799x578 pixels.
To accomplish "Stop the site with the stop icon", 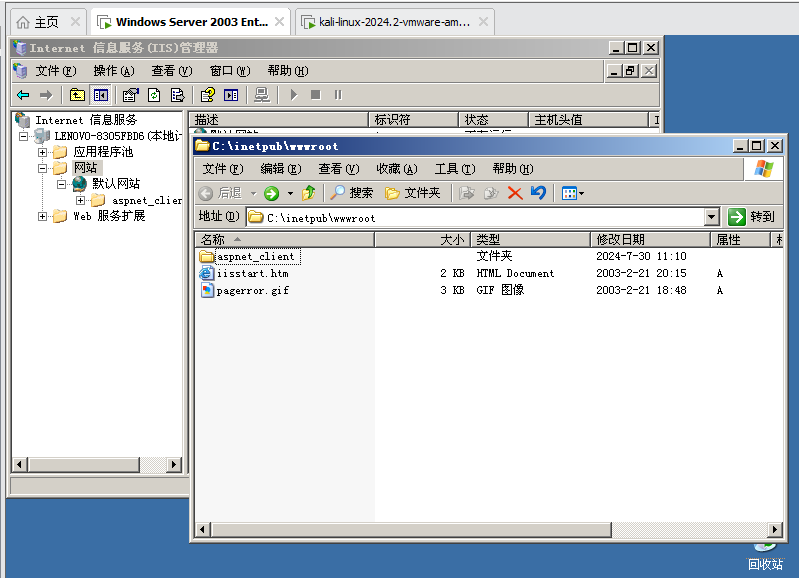I will [315, 95].
